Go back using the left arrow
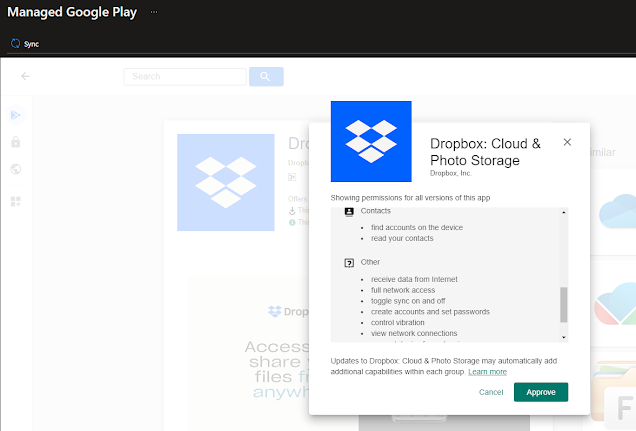The height and width of the screenshot is (431, 636). [25, 76]
